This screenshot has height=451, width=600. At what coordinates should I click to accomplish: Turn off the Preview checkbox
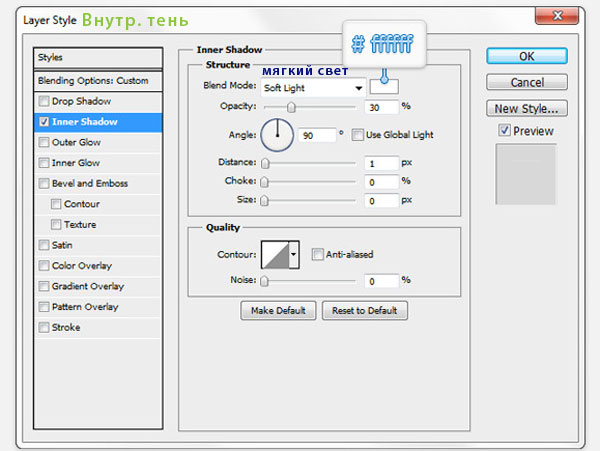(505, 131)
